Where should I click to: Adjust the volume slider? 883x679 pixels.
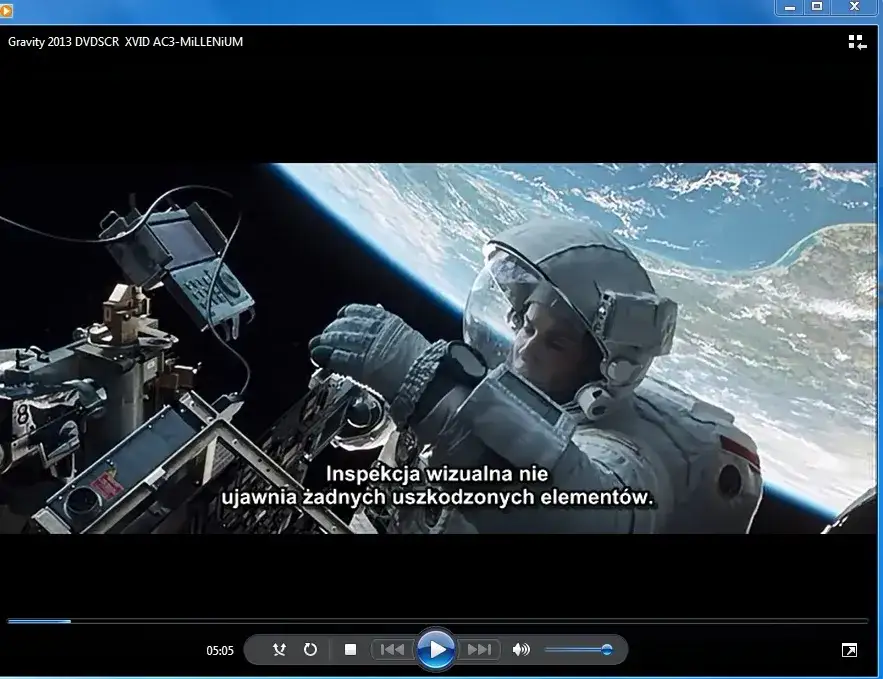pyautogui.click(x=579, y=650)
